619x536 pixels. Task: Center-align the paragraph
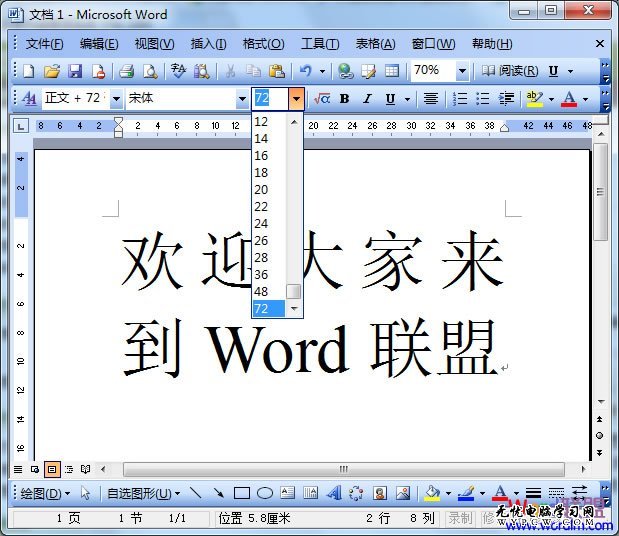(x=431, y=98)
